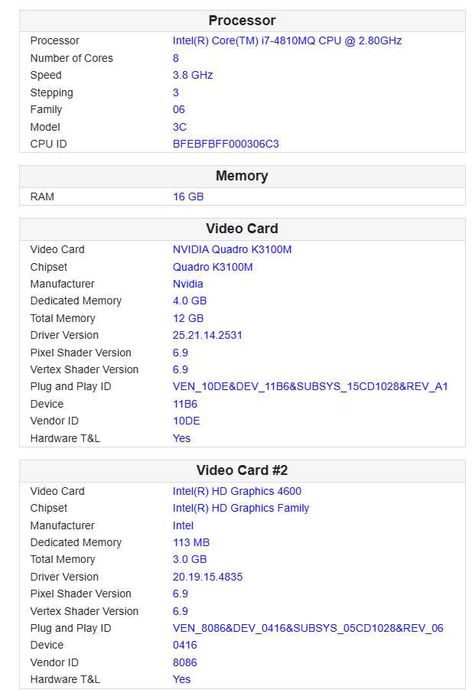472x699 pixels.
Task: Click the Intel Core i7-4810MQ processor value
Action: click(x=287, y=41)
